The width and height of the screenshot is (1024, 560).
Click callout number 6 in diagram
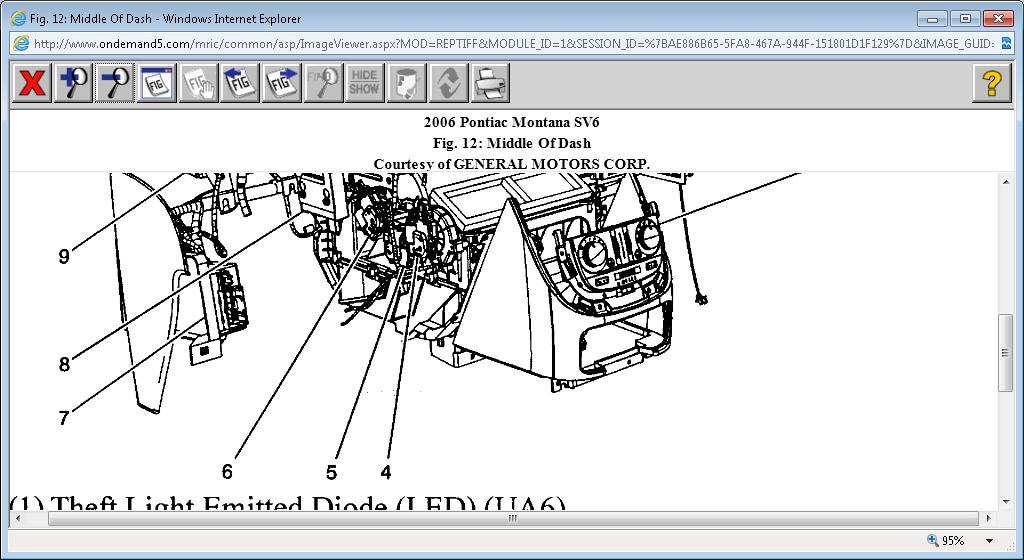pyautogui.click(x=227, y=471)
